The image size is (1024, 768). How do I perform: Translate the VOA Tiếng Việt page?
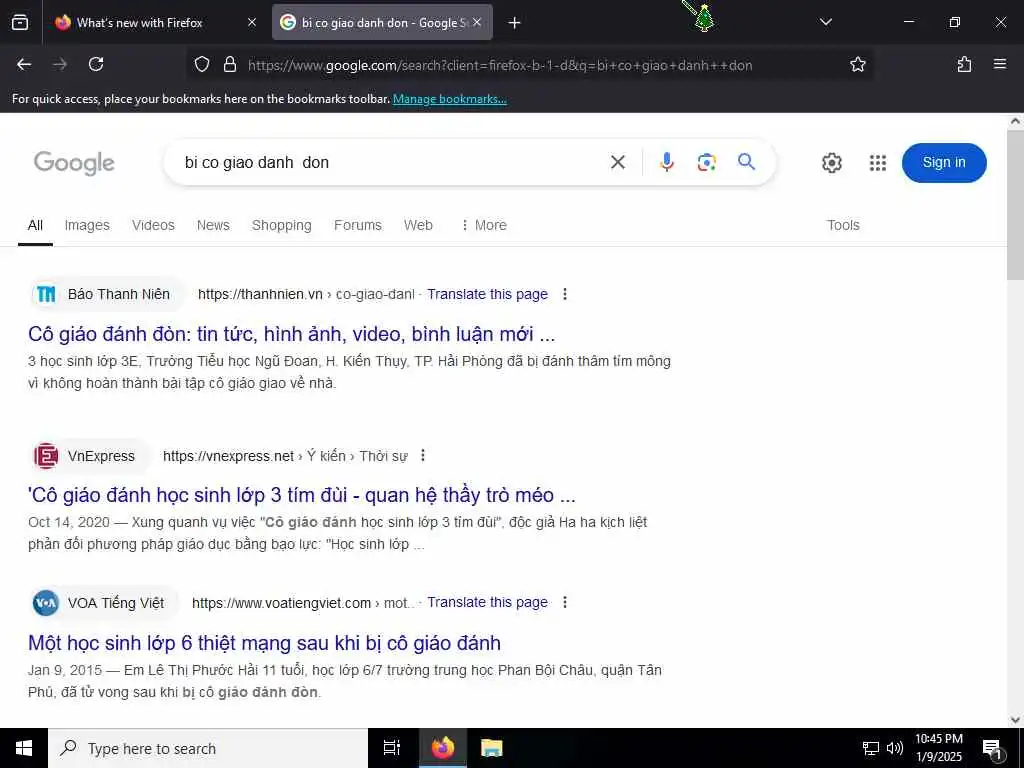point(487,603)
